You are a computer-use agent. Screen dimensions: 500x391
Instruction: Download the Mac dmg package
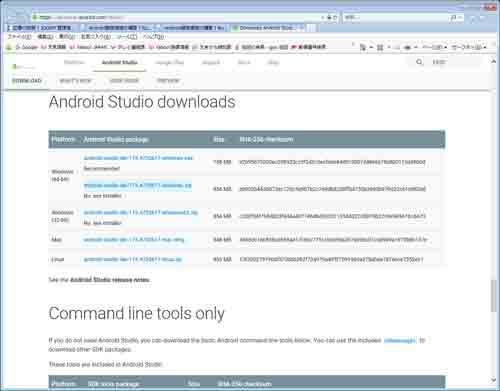[x=134, y=240]
